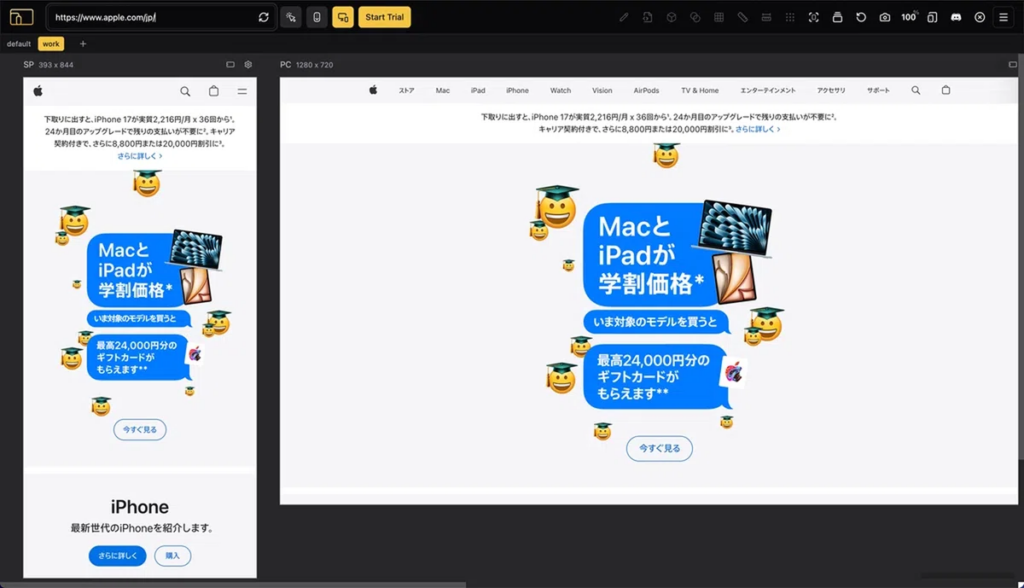Click the search icon in the PC Apple nav
Image resolution: width=1024 pixels, height=588 pixels.
[915, 90]
